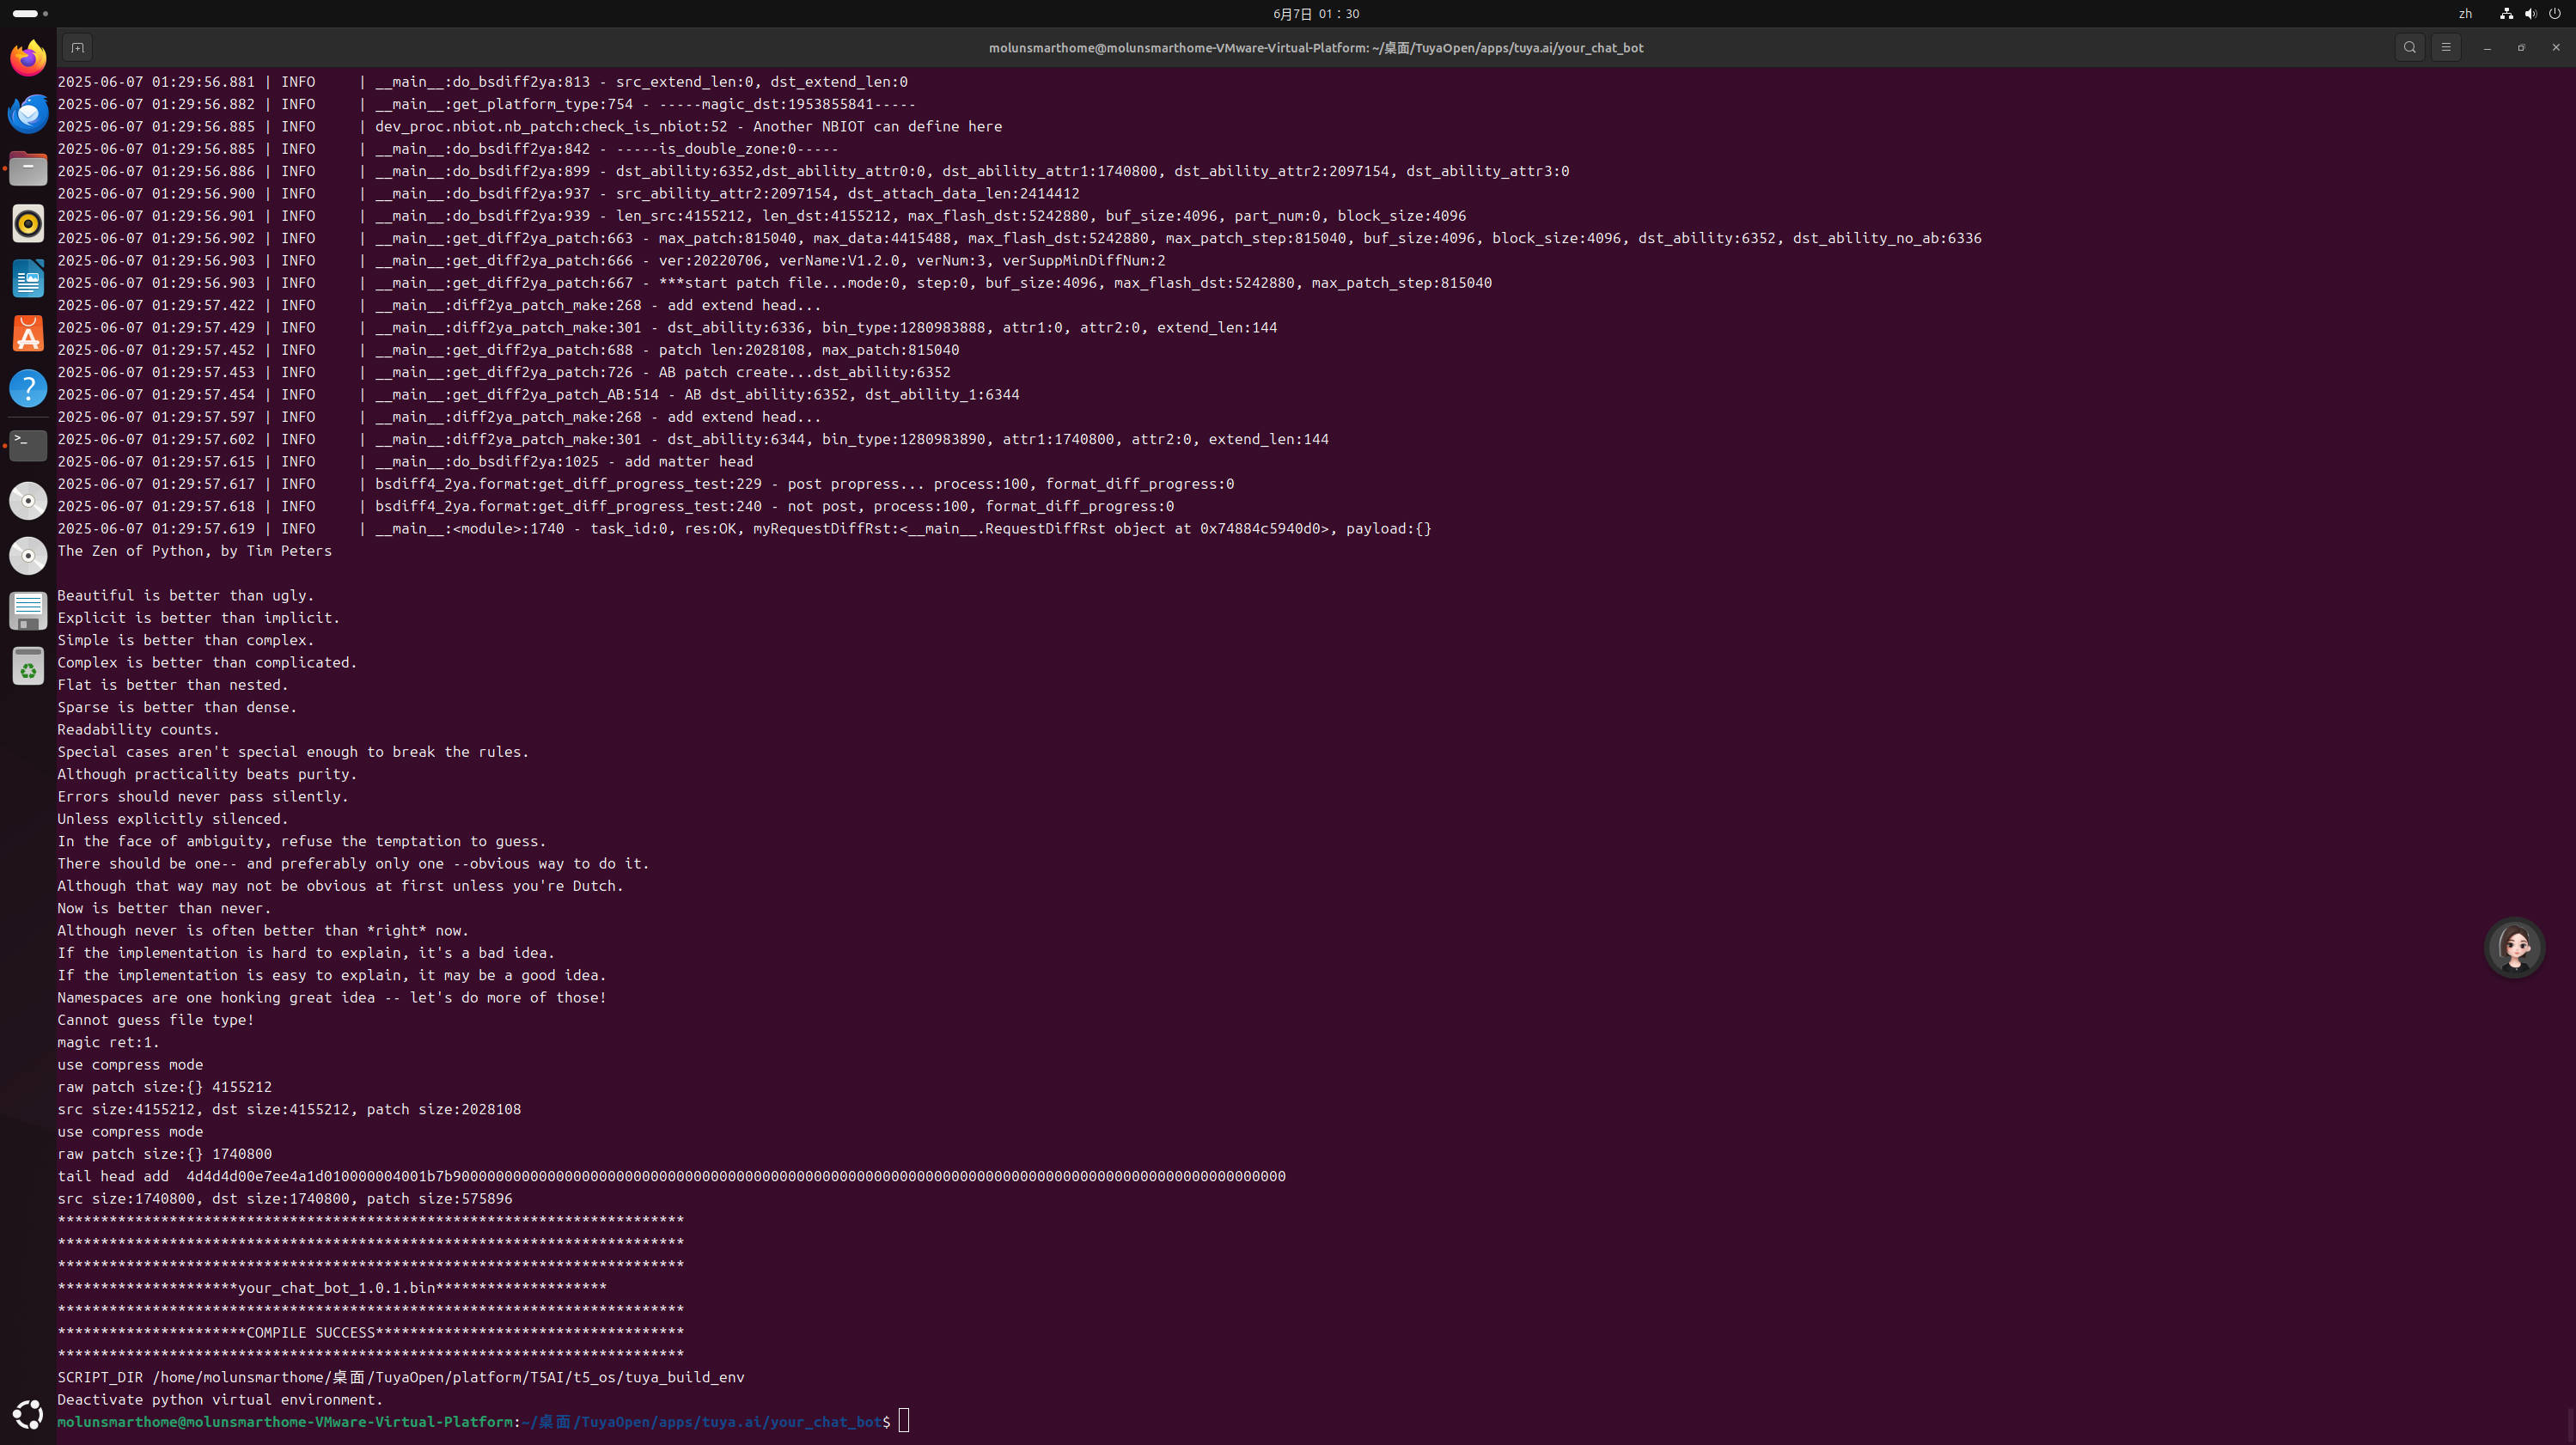The width and height of the screenshot is (2576, 1445).
Task: Open the clock and calendar menu
Action: pyautogui.click(x=1315, y=14)
